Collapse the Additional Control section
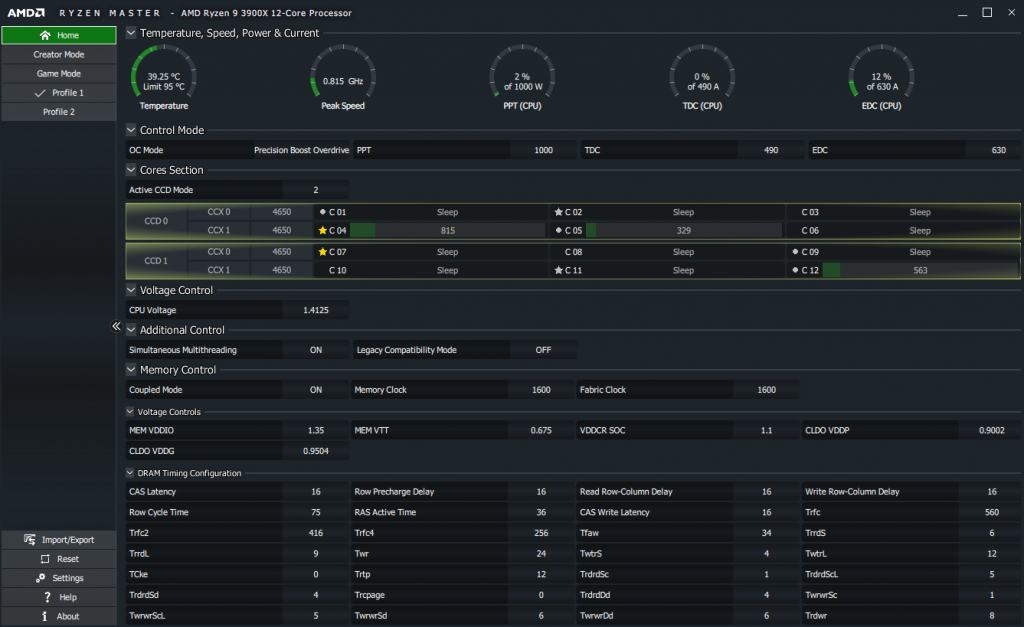 coord(131,330)
